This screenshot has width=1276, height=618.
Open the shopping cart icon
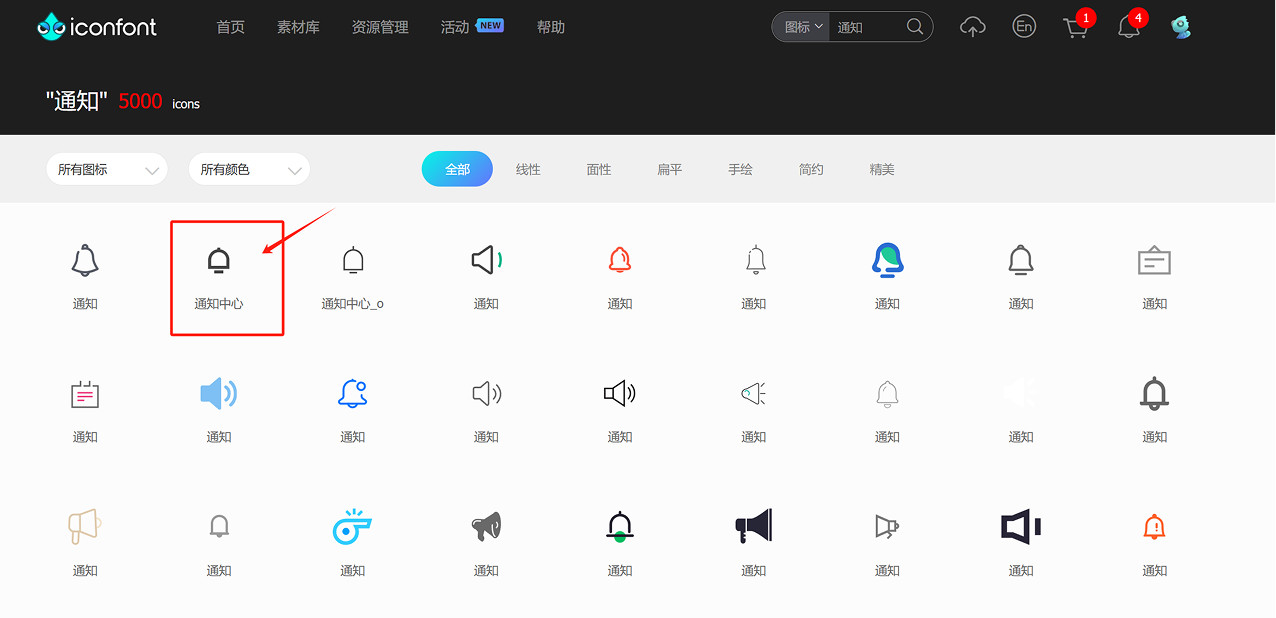coord(1076,28)
